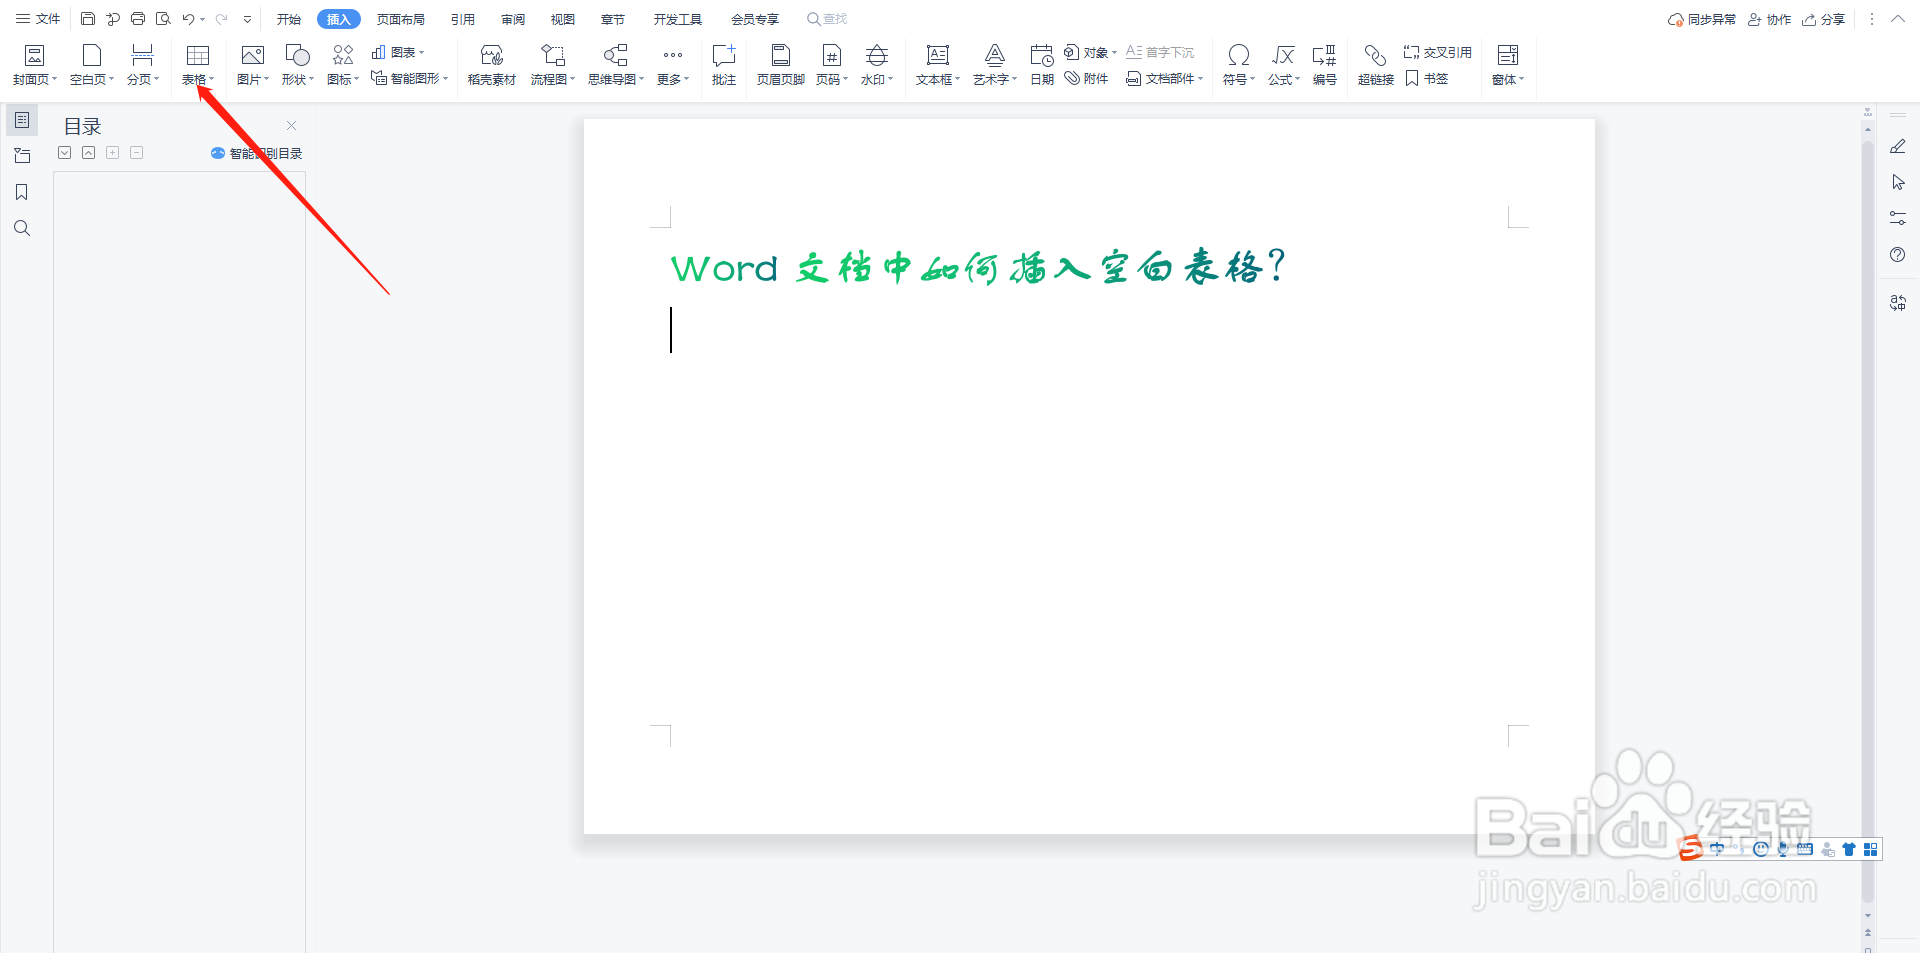Switch to the 引用 References tab
Image resolution: width=1920 pixels, height=953 pixels.
(463, 19)
